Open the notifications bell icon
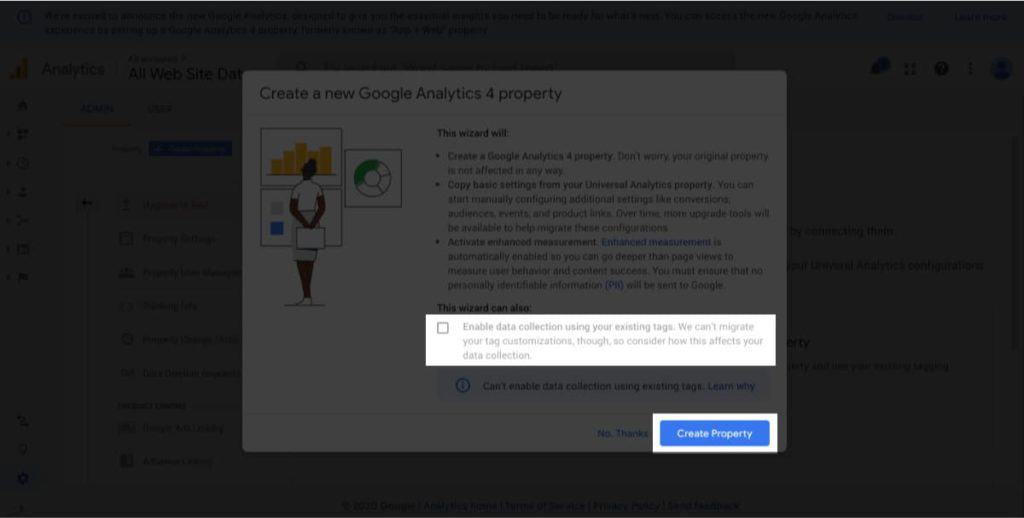 (x=879, y=68)
